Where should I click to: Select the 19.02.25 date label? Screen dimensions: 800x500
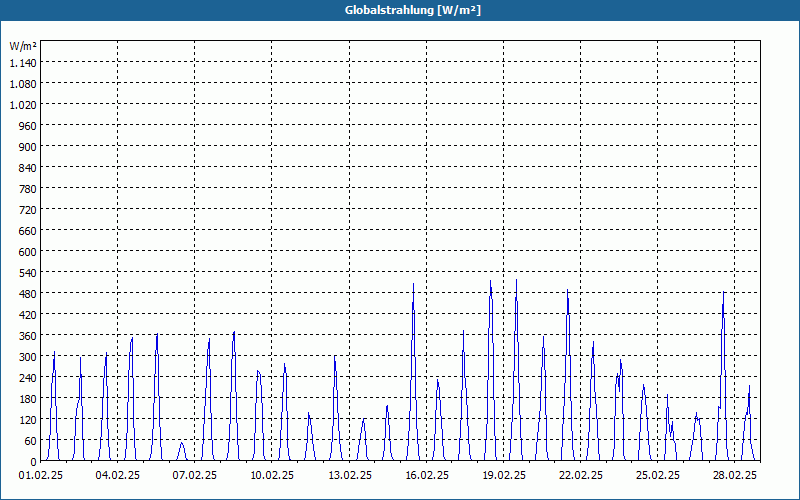(504, 476)
